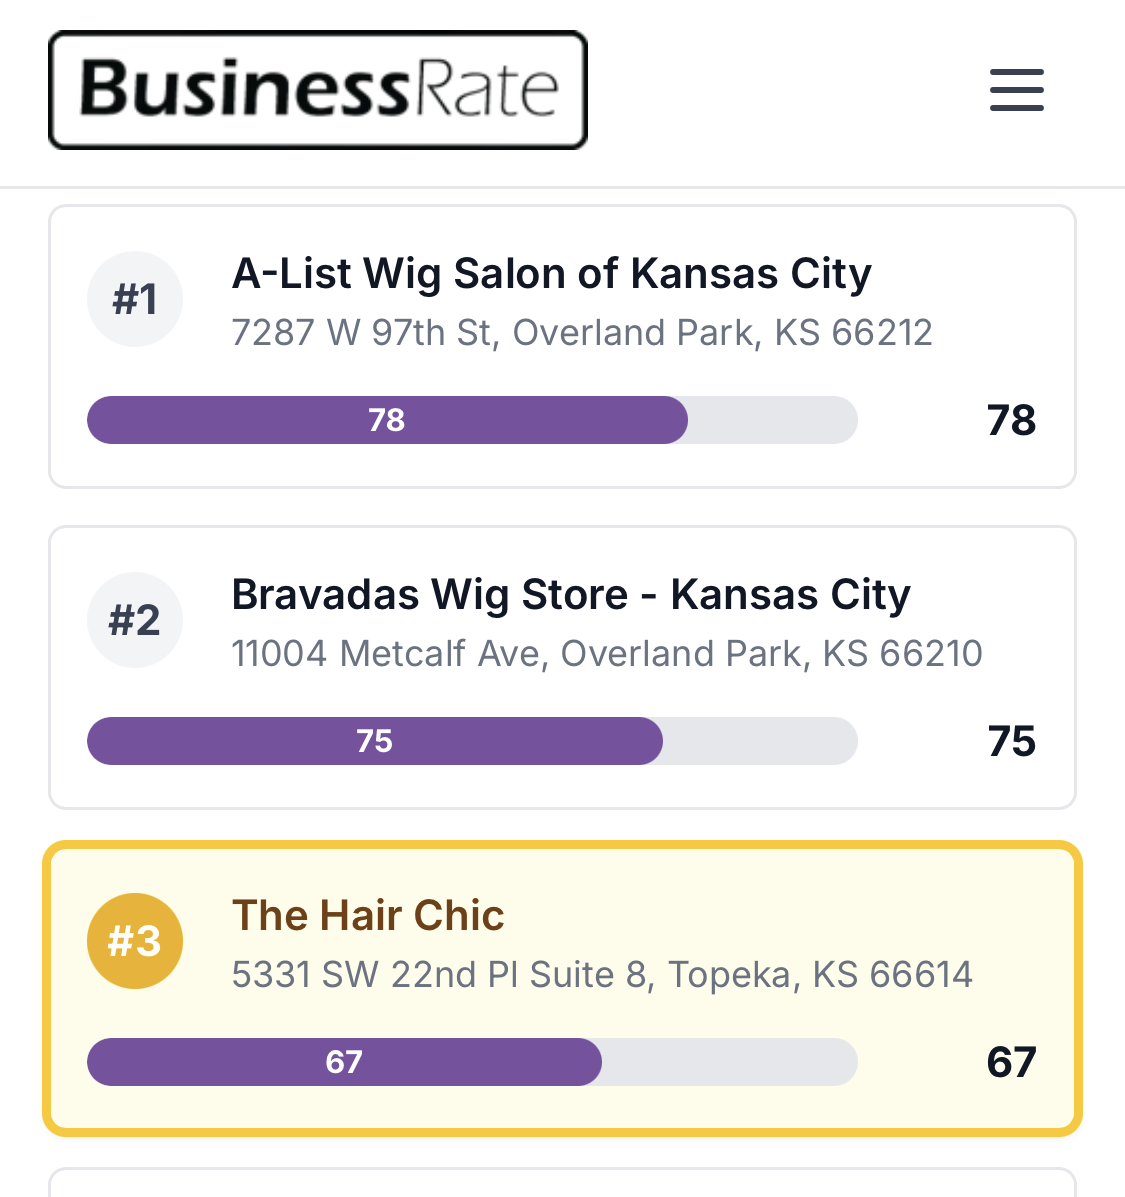1125x1197 pixels.
Task: Click the partially visible fourth listing card
Action: click(562, 1183)
